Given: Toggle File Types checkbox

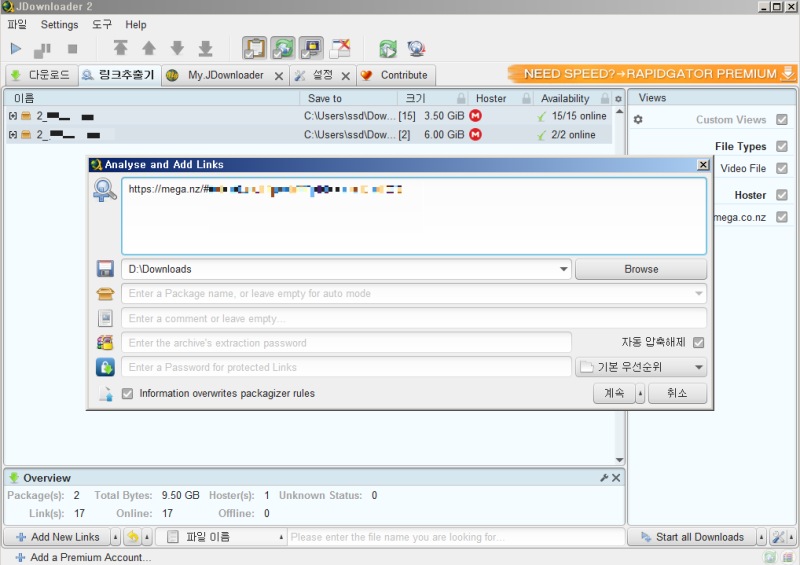Looking at the screenshot, I should pos(782,146).
